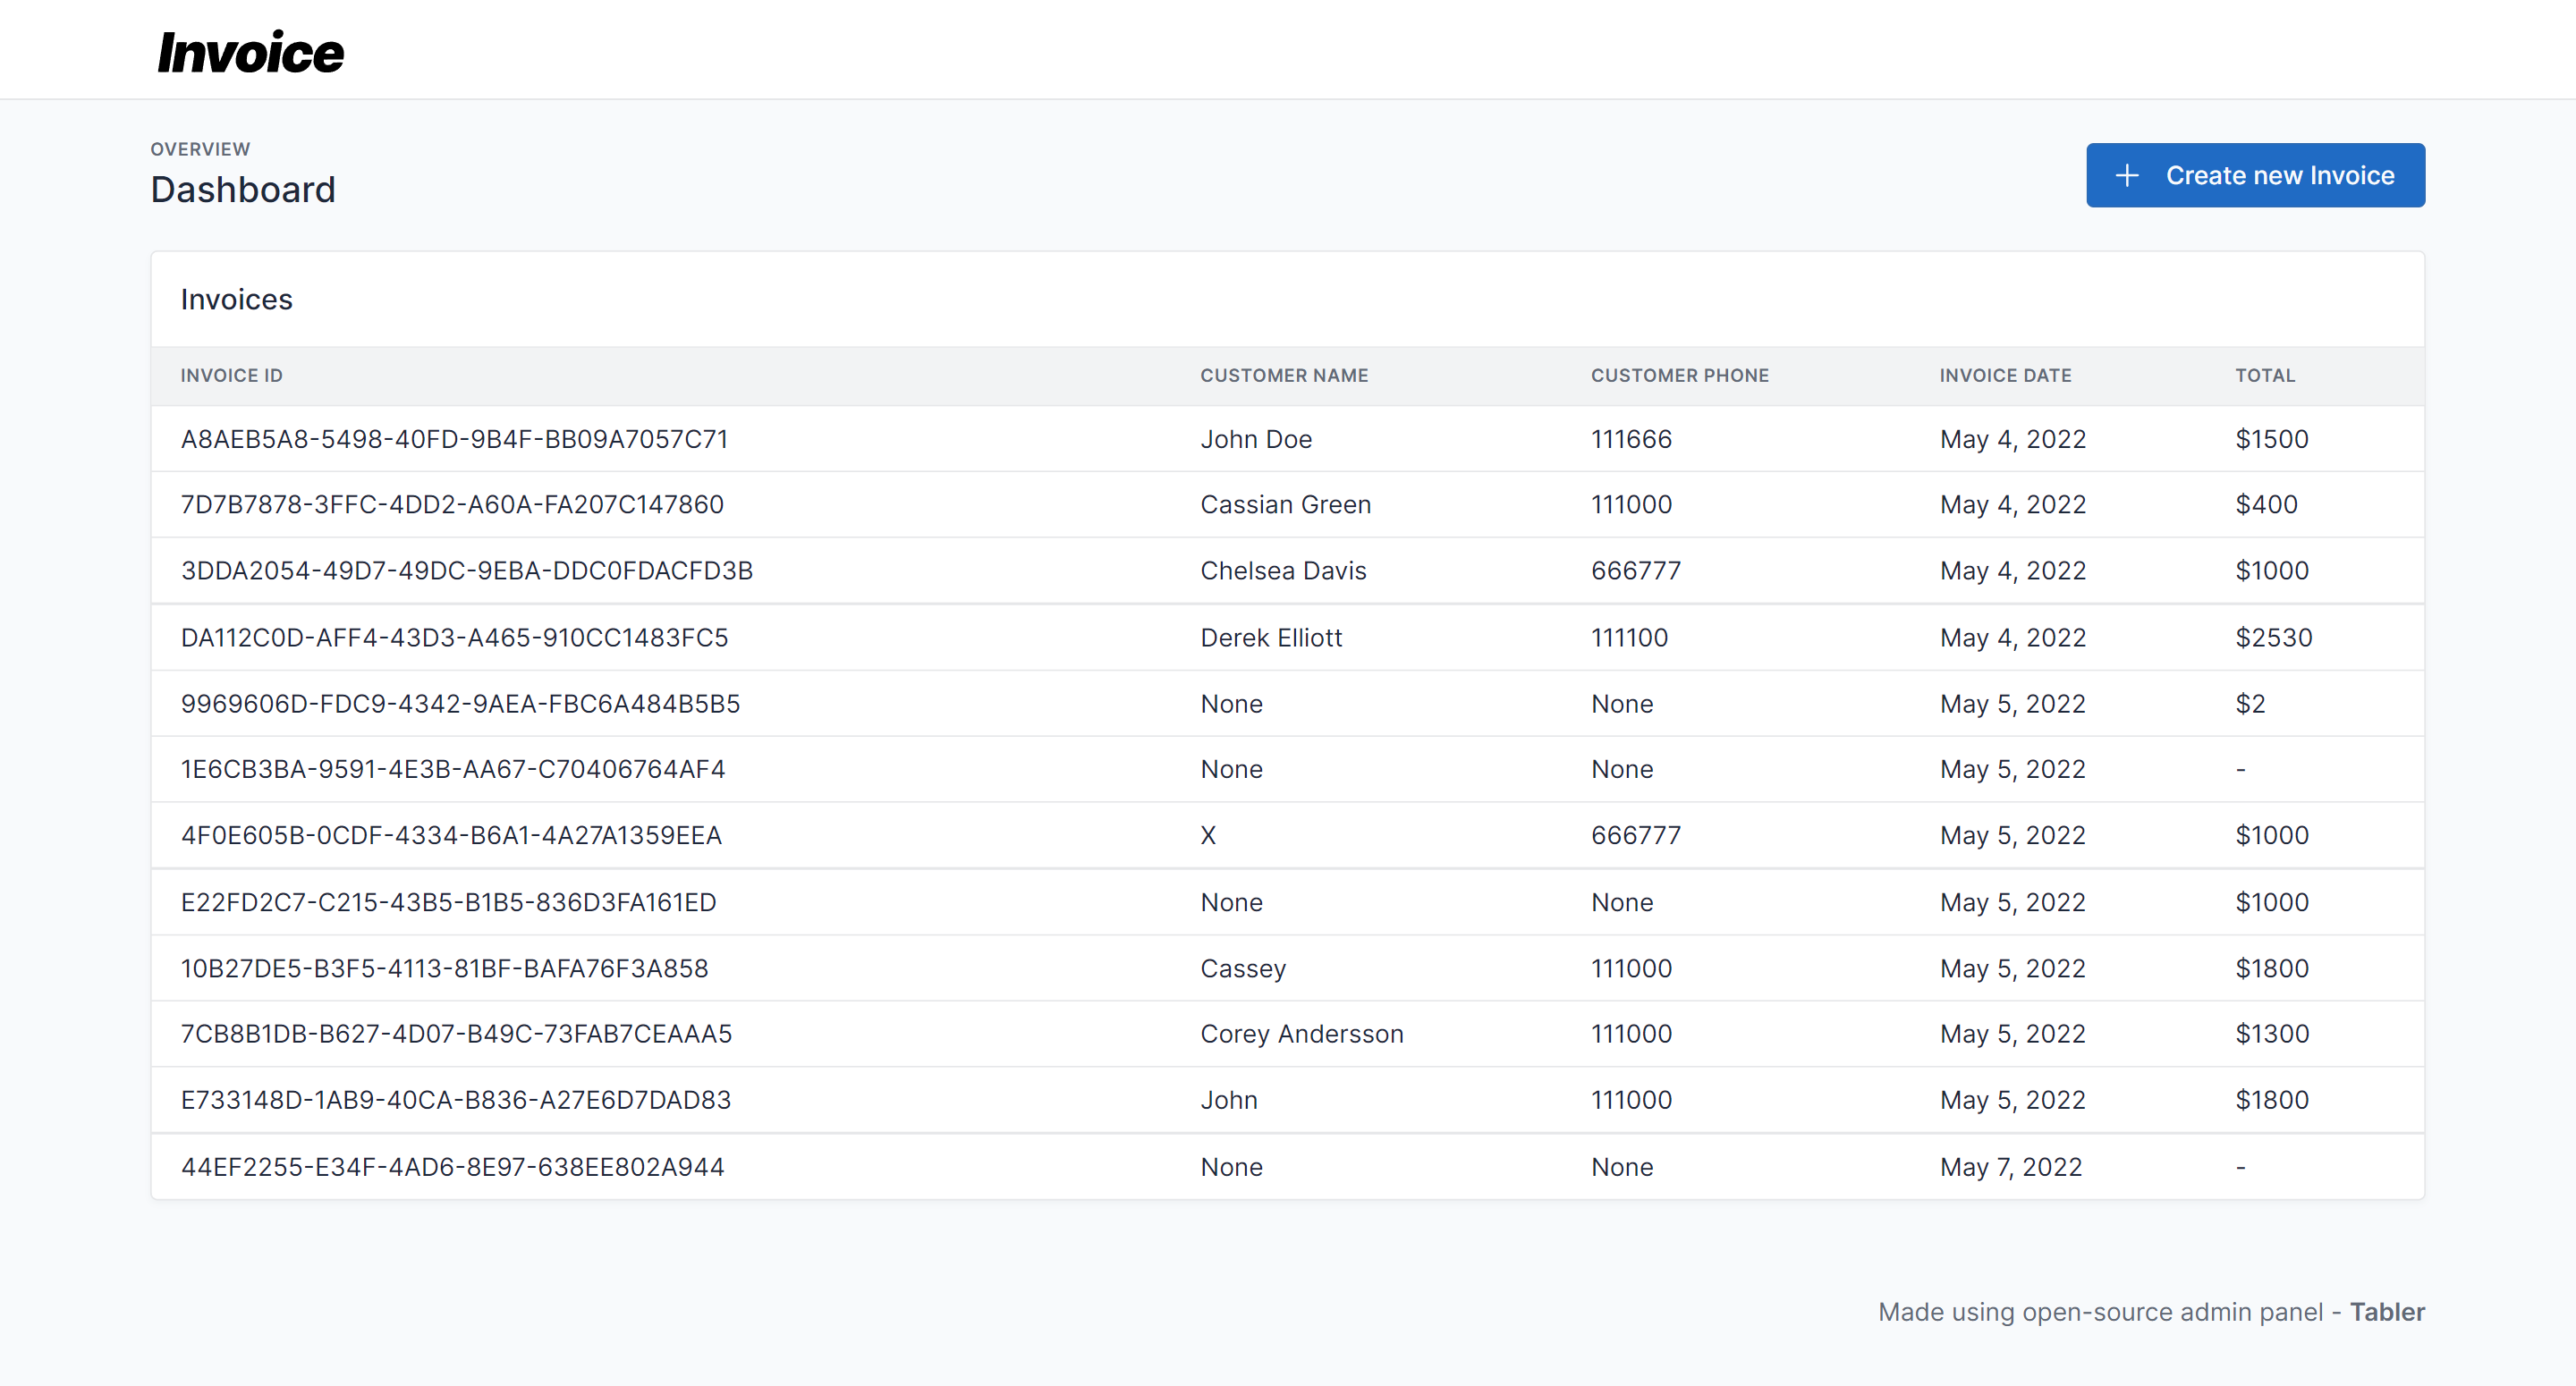
Task: Click the Invoice logo in the header
Action: [247, 52]
